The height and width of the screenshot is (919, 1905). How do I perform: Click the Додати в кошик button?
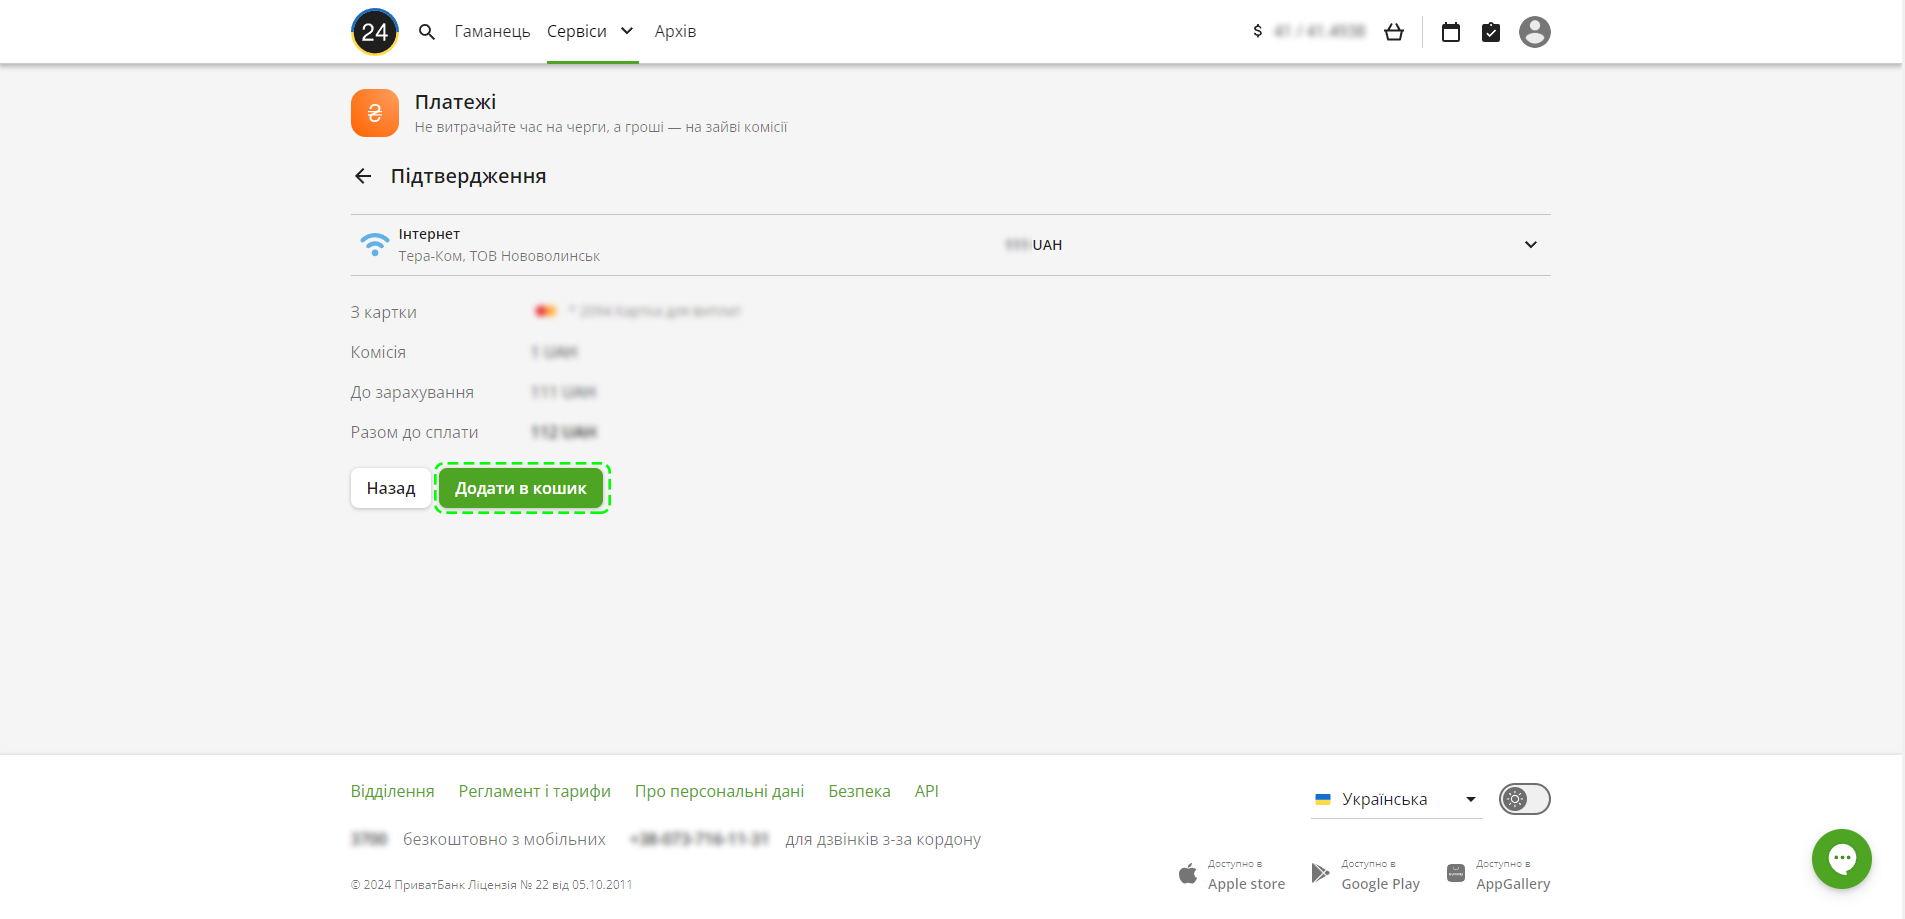tap(521, 488)
